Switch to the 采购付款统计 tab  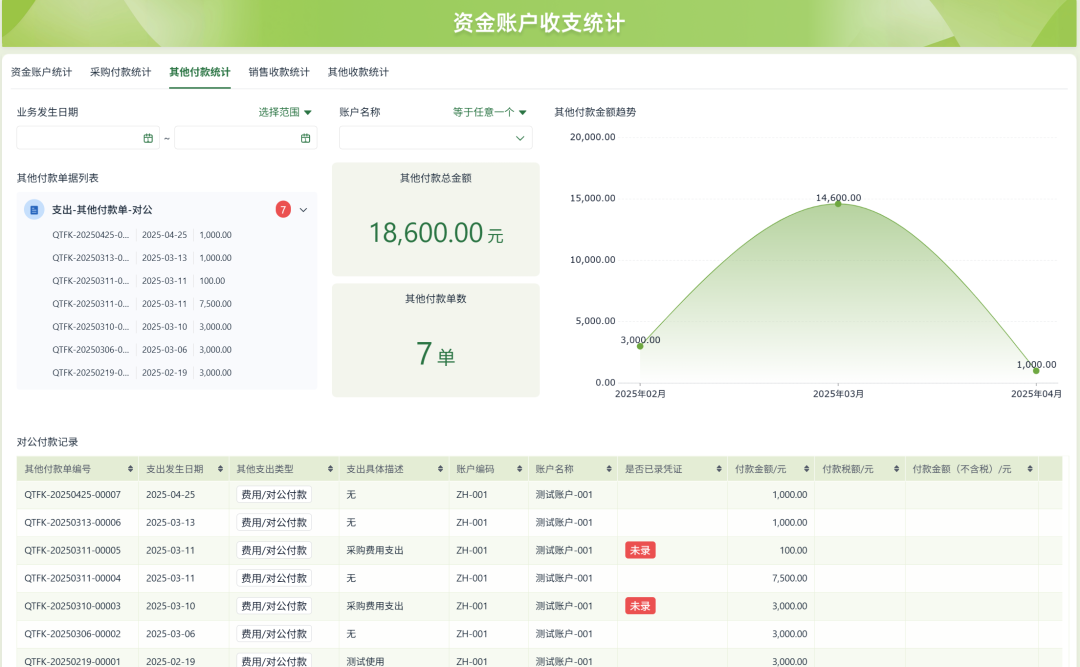coord(120,72)
